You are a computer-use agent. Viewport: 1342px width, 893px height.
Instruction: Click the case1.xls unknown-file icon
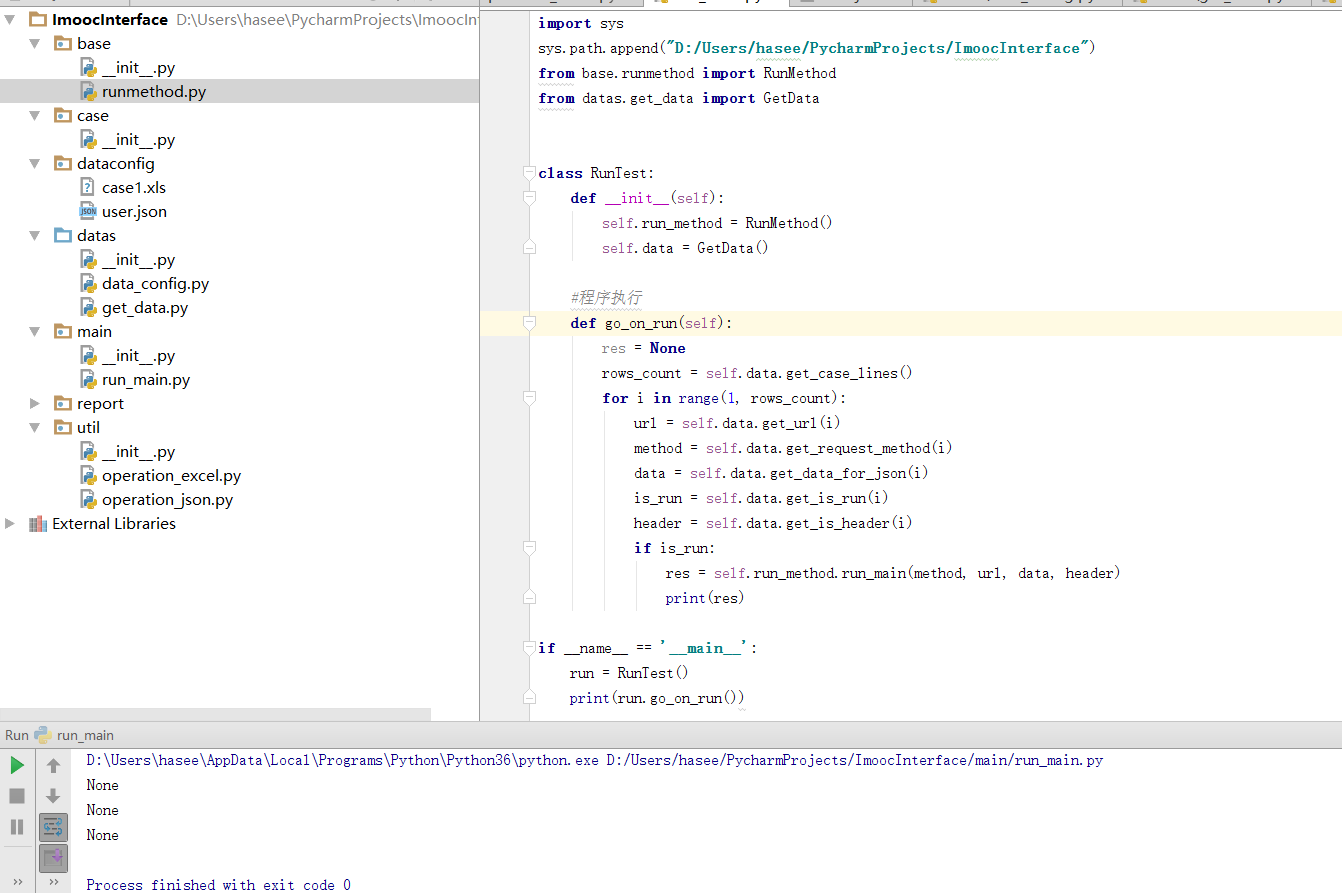pyautogui.click(x=88, y=187)
